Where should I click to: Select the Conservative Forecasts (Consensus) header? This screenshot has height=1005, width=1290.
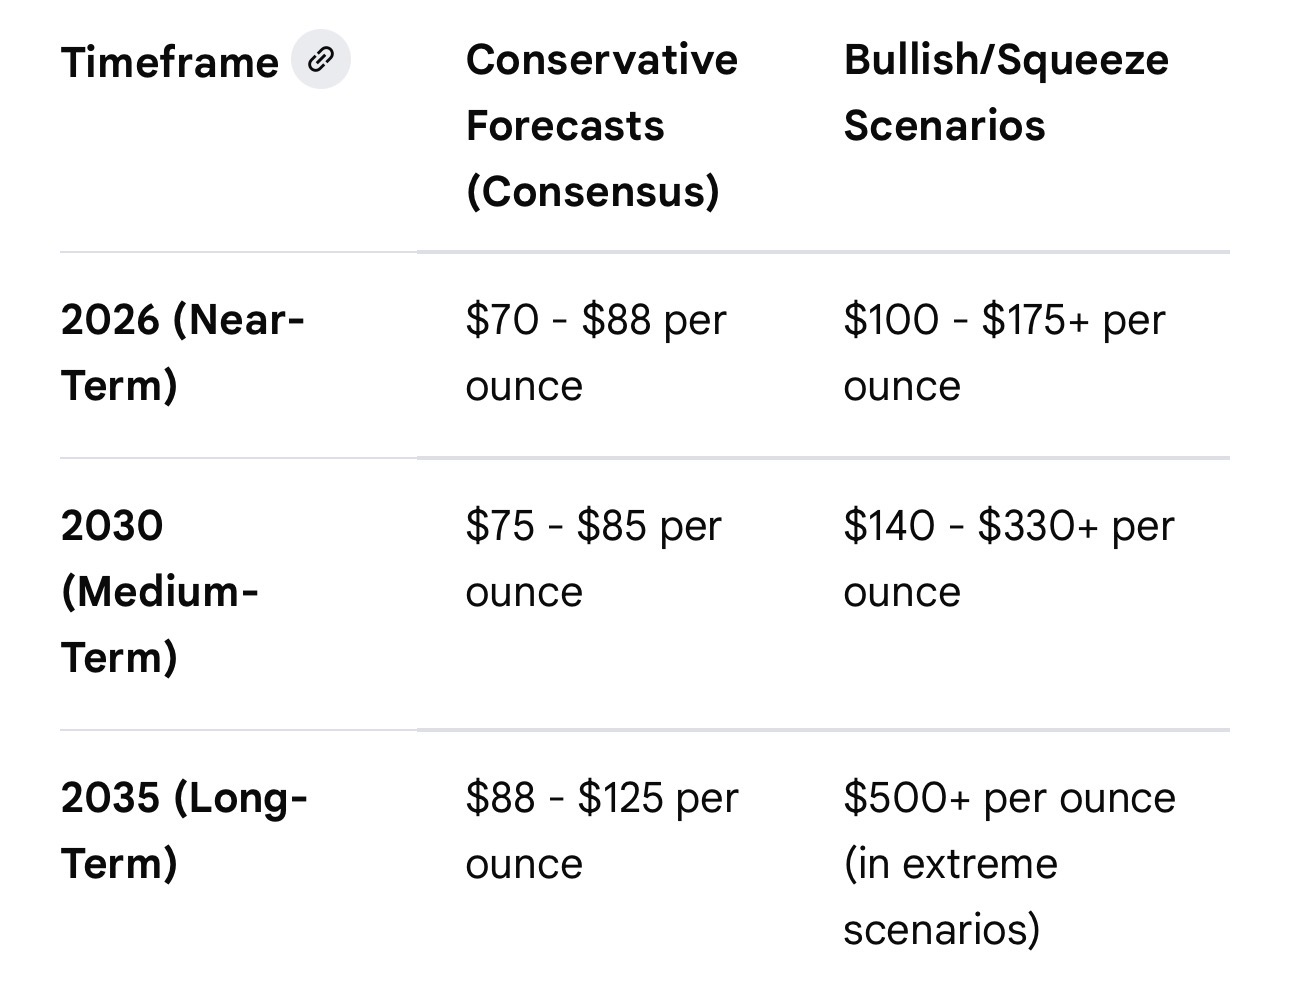601,125
